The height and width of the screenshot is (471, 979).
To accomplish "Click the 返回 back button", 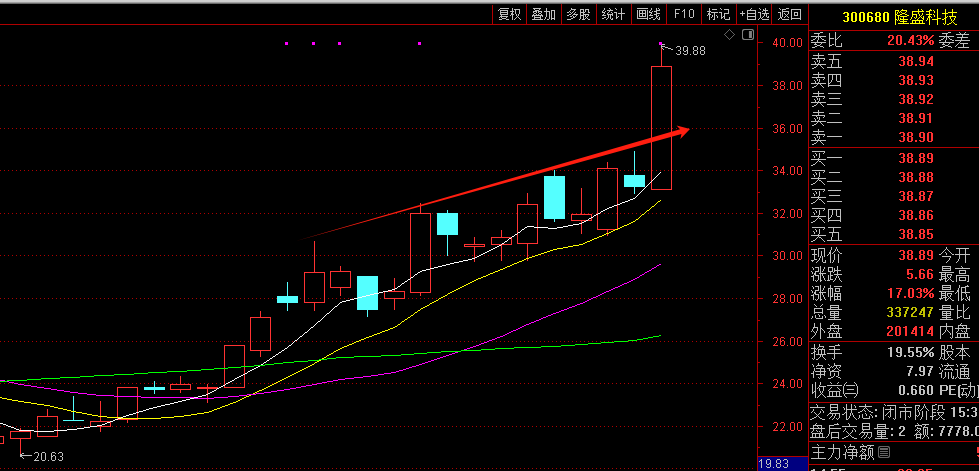I will (790, 14).
